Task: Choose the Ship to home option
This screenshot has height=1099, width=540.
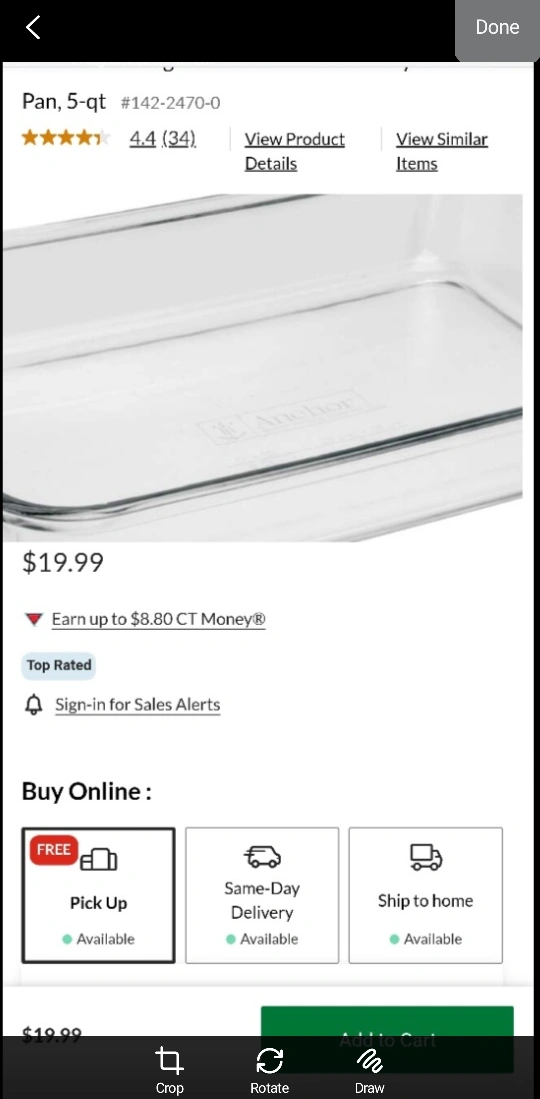Action: tap(426, 895)
